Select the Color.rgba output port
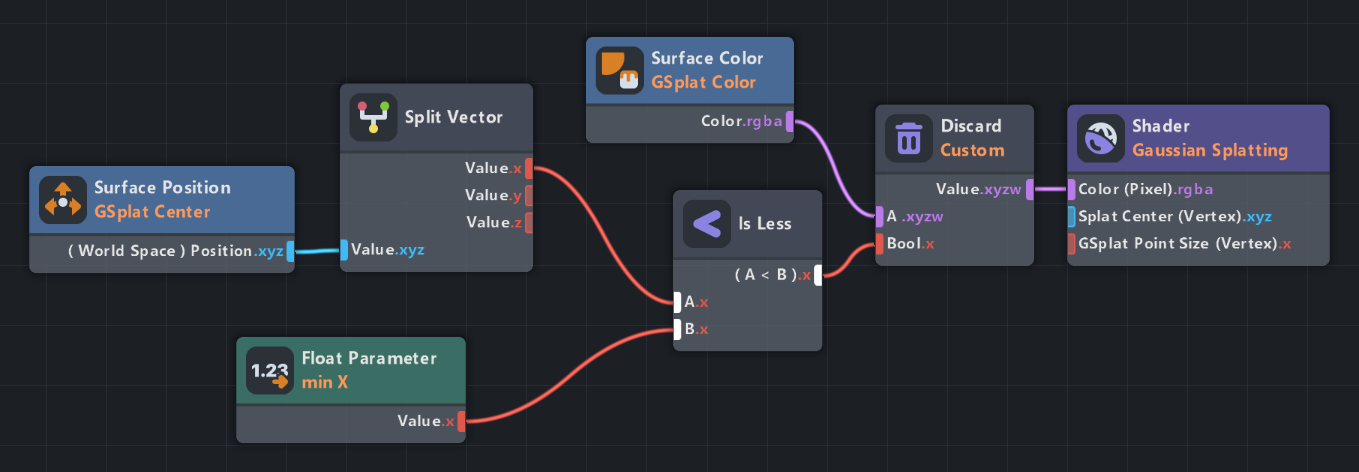1359x472 pixels. 790,122
